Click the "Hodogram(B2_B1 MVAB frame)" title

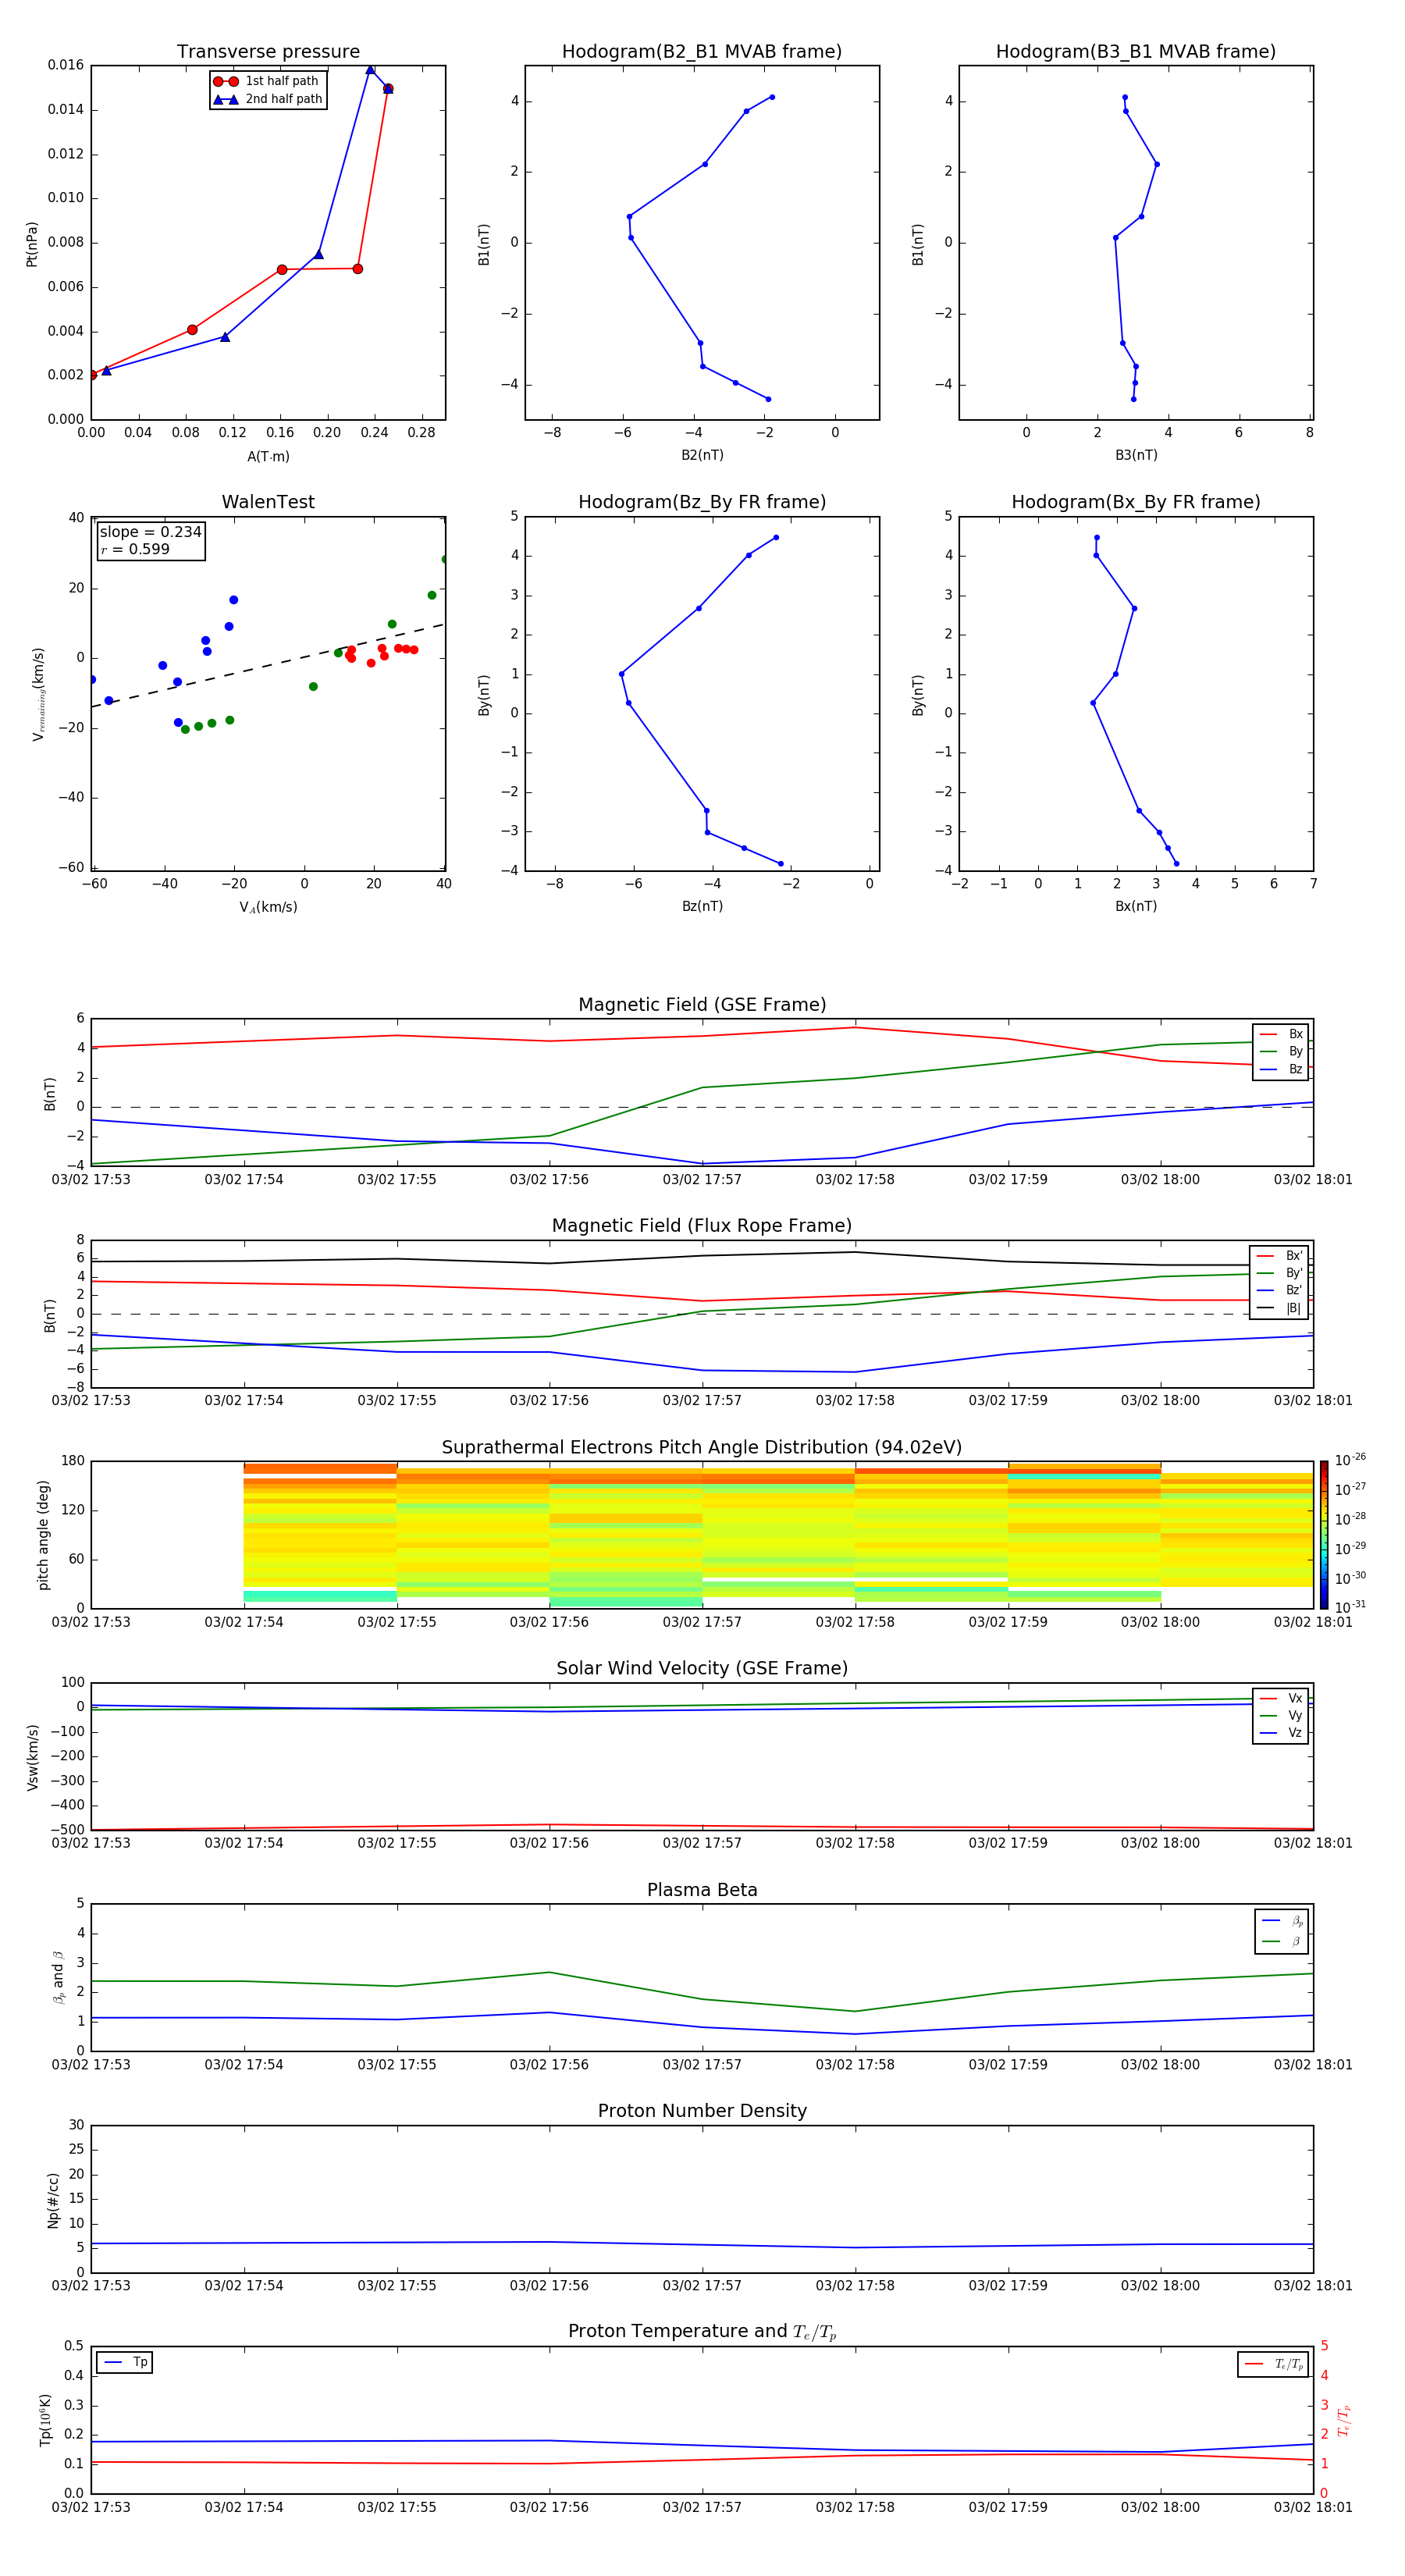[x=702, y=52]
